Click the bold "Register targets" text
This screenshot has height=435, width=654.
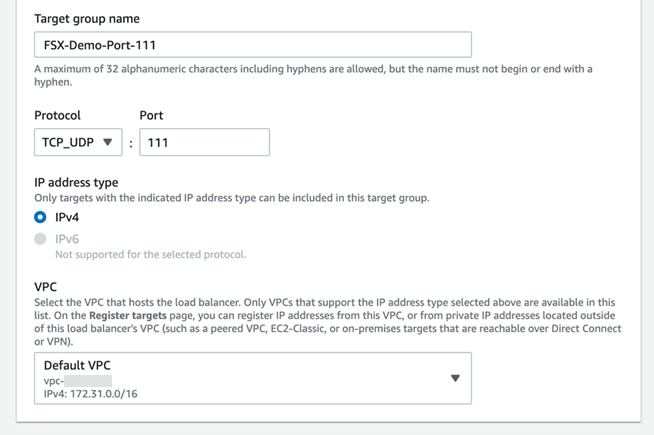coord(128,316)
